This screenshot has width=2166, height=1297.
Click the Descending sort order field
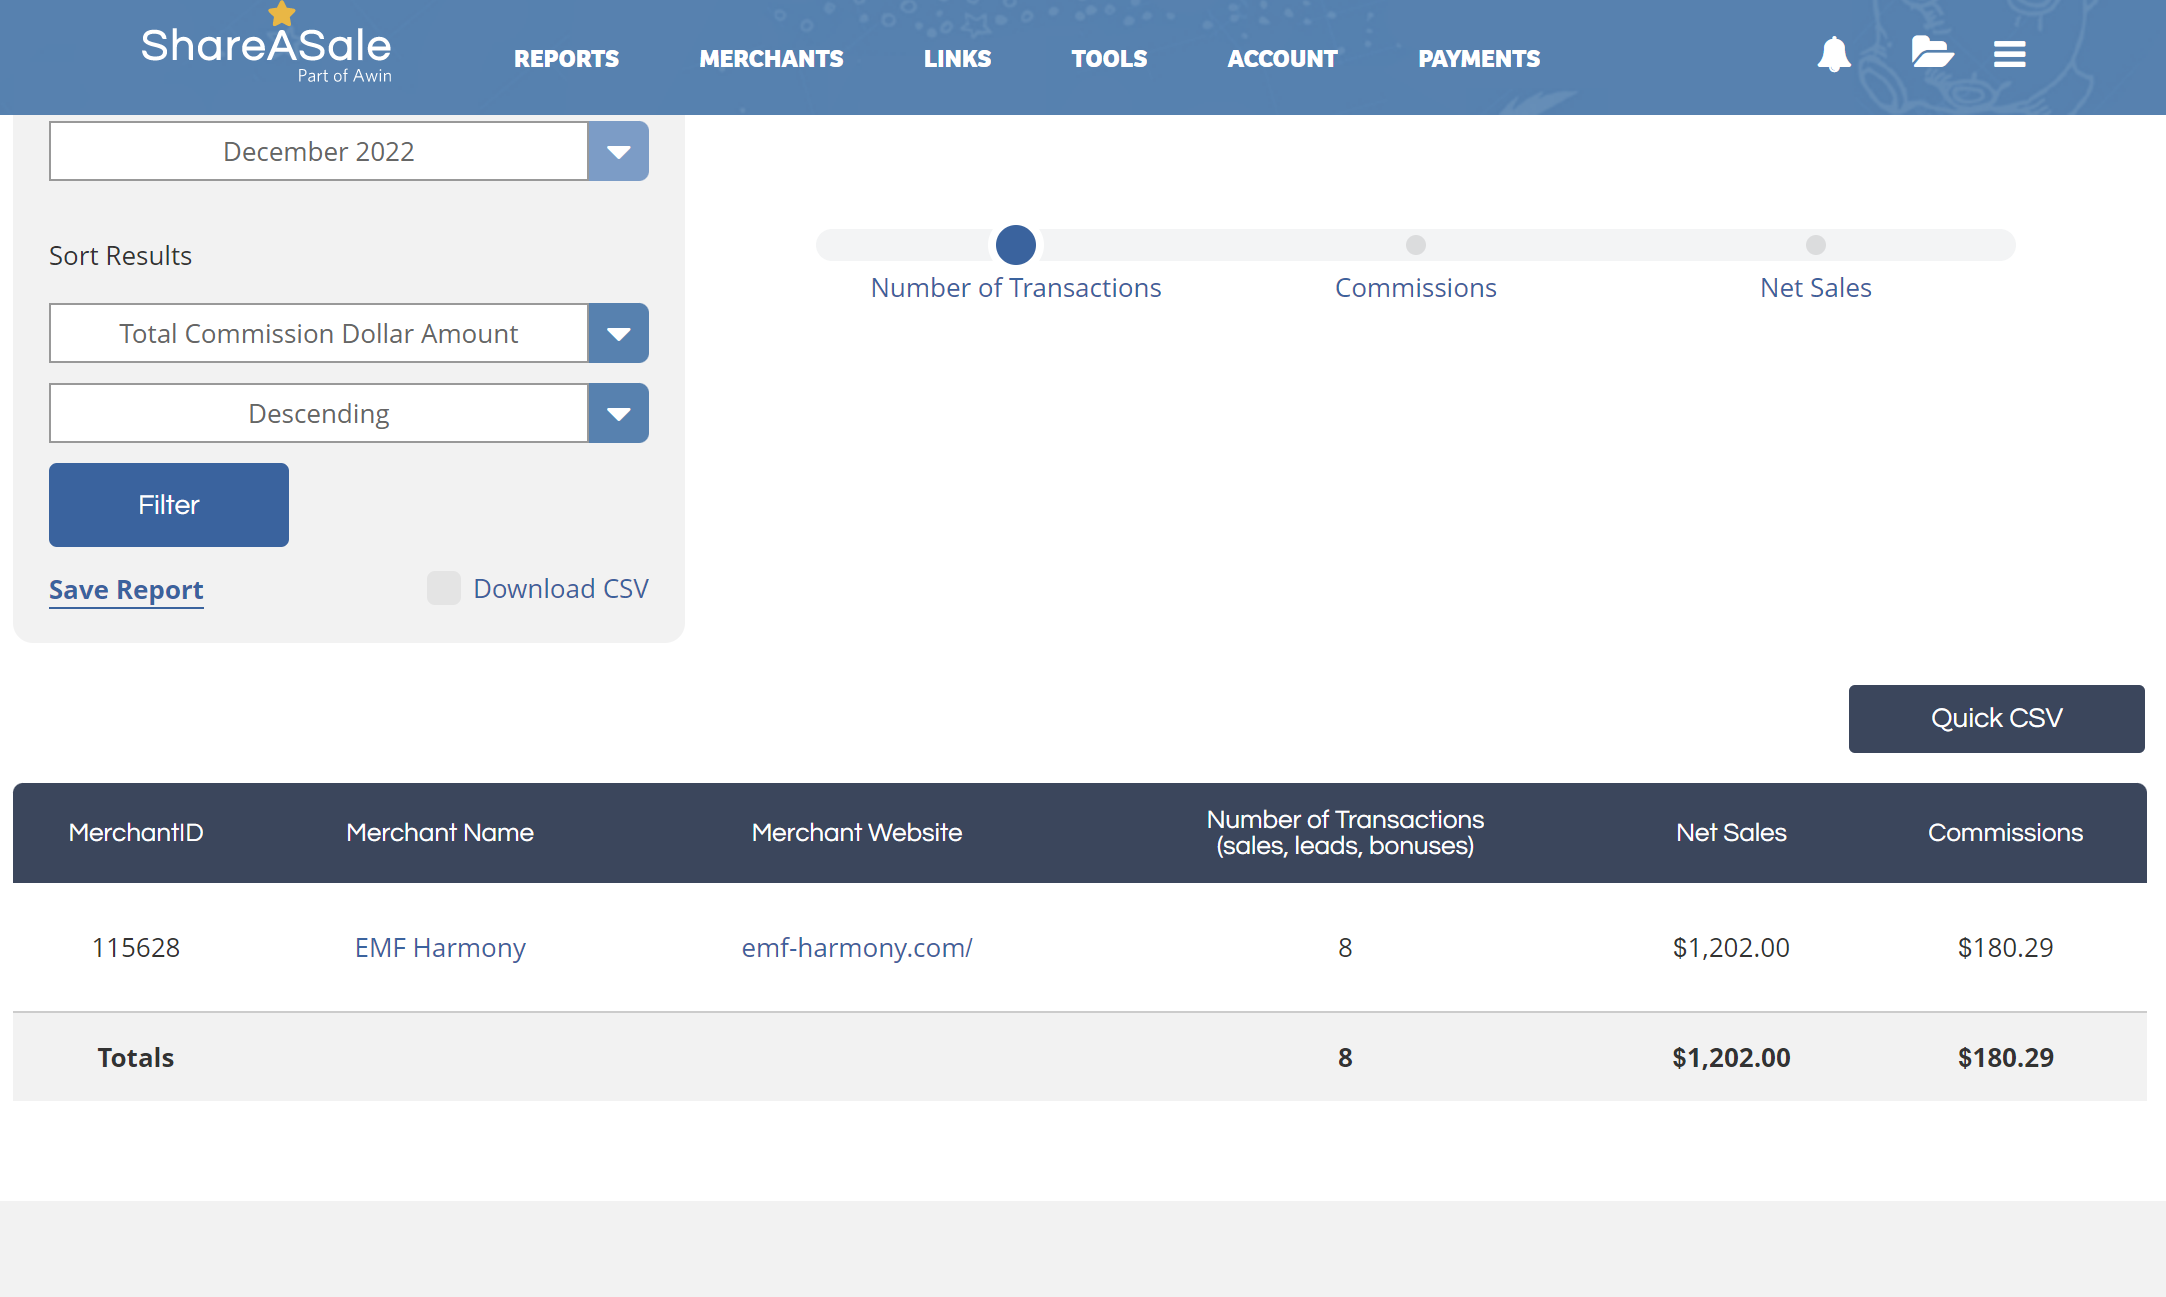tap(319, 413)
